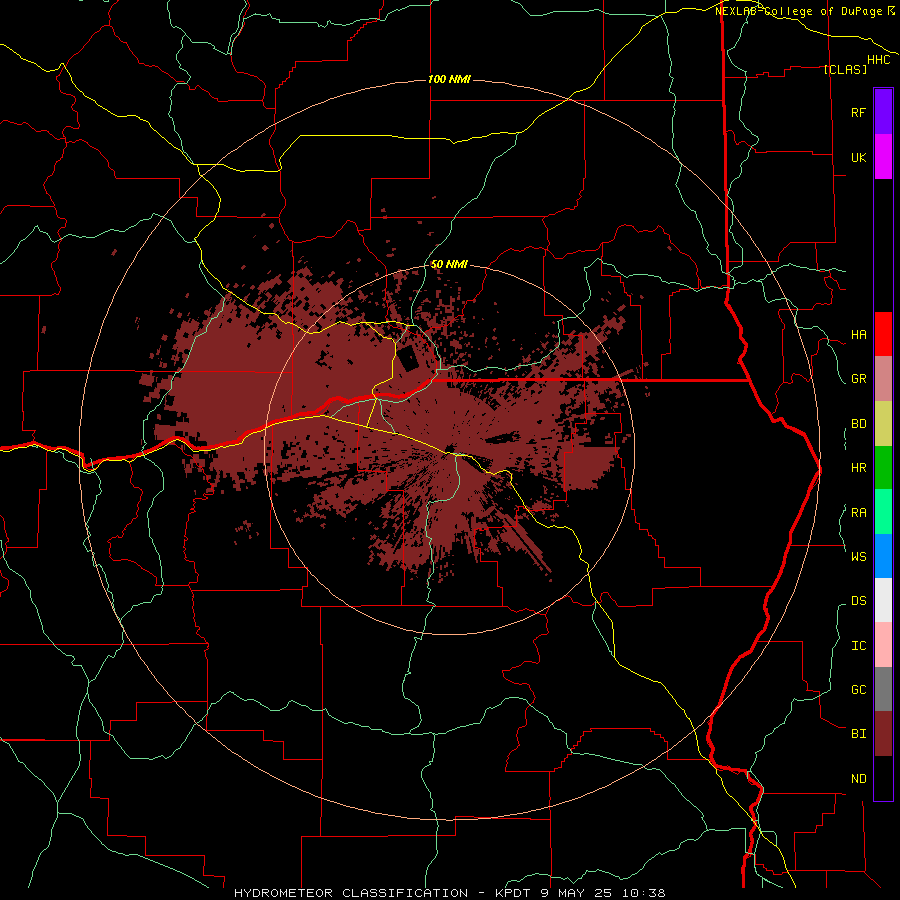Screen dimensions: 900x900
Task: Click the [CLAS] units label
Action: [845, 69]
